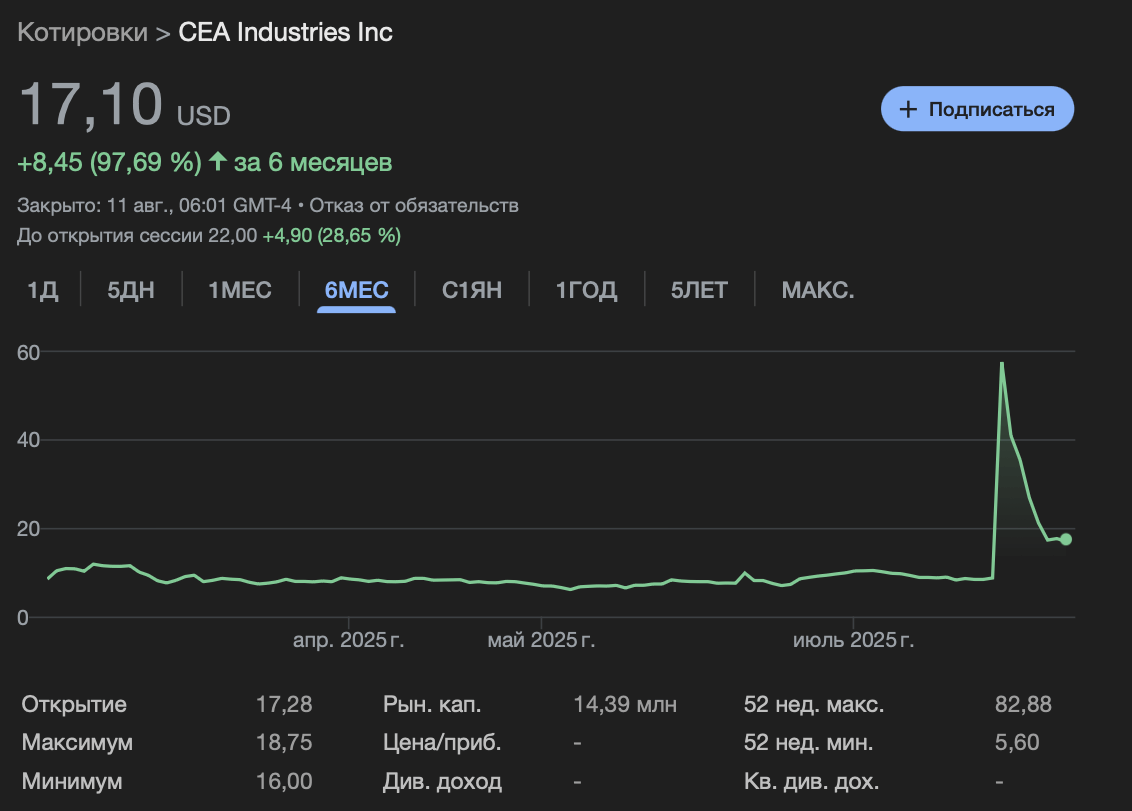Click the CEA Industries Inc title
This screenshot has width=1132, height=811.
pos(286,32)
